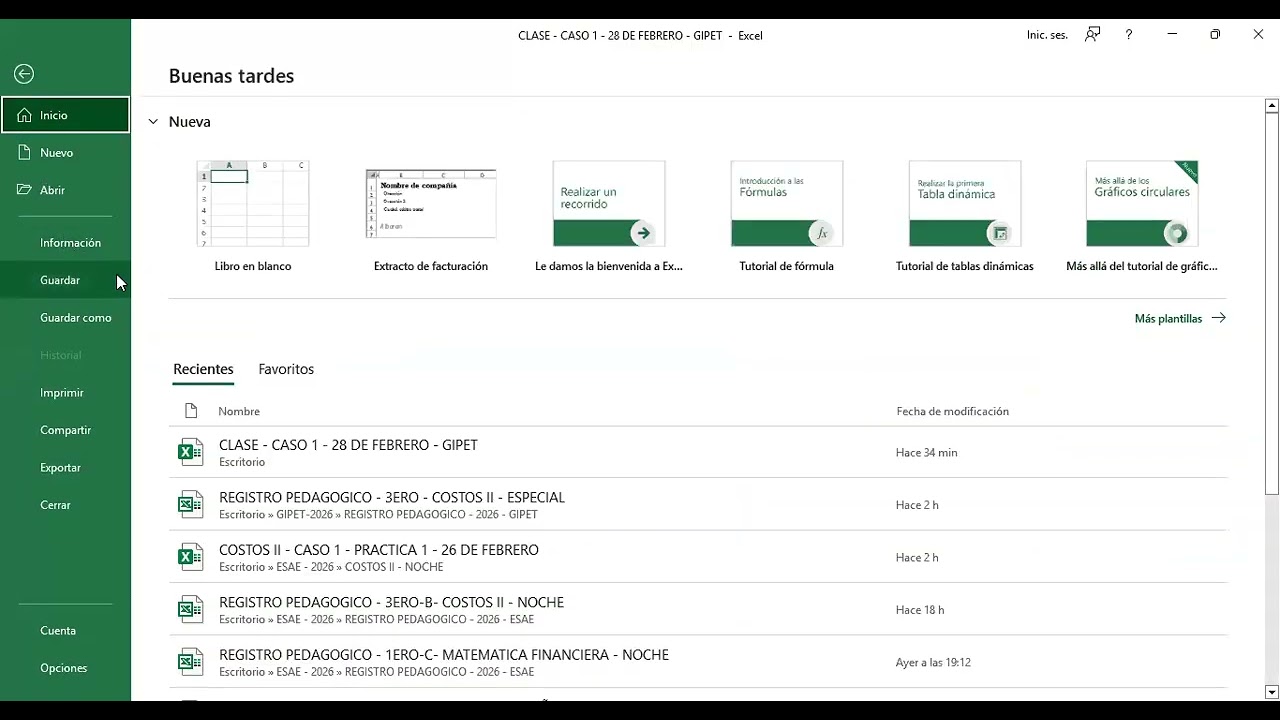Image resolution: width=1280 pixels, height=720 pixels.
Task: Click Excel icon beside REGISTRO PEDAGOGICO 3ERO ESPECIAL
Action: (x=190, y=505)
